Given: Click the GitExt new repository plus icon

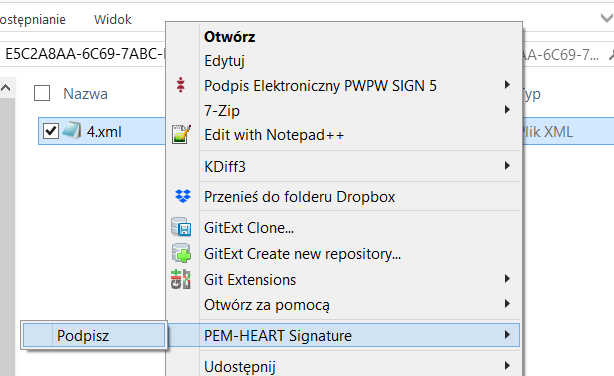Looking at the screenshot, I should (x=181, y=253).
